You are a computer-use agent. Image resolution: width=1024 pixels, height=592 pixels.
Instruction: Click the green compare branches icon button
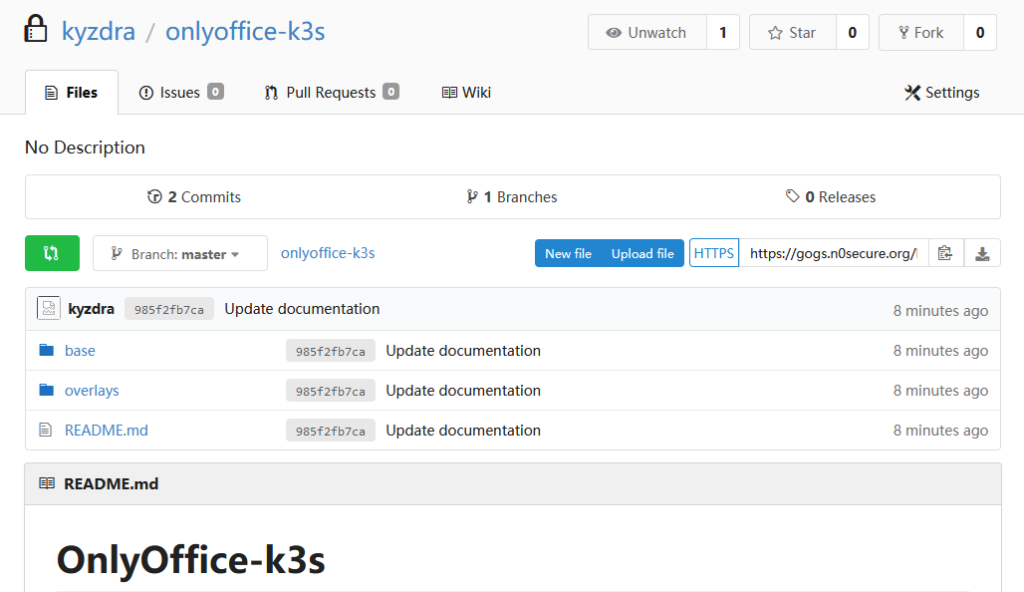pyautogui.click(x=52, y=253)
